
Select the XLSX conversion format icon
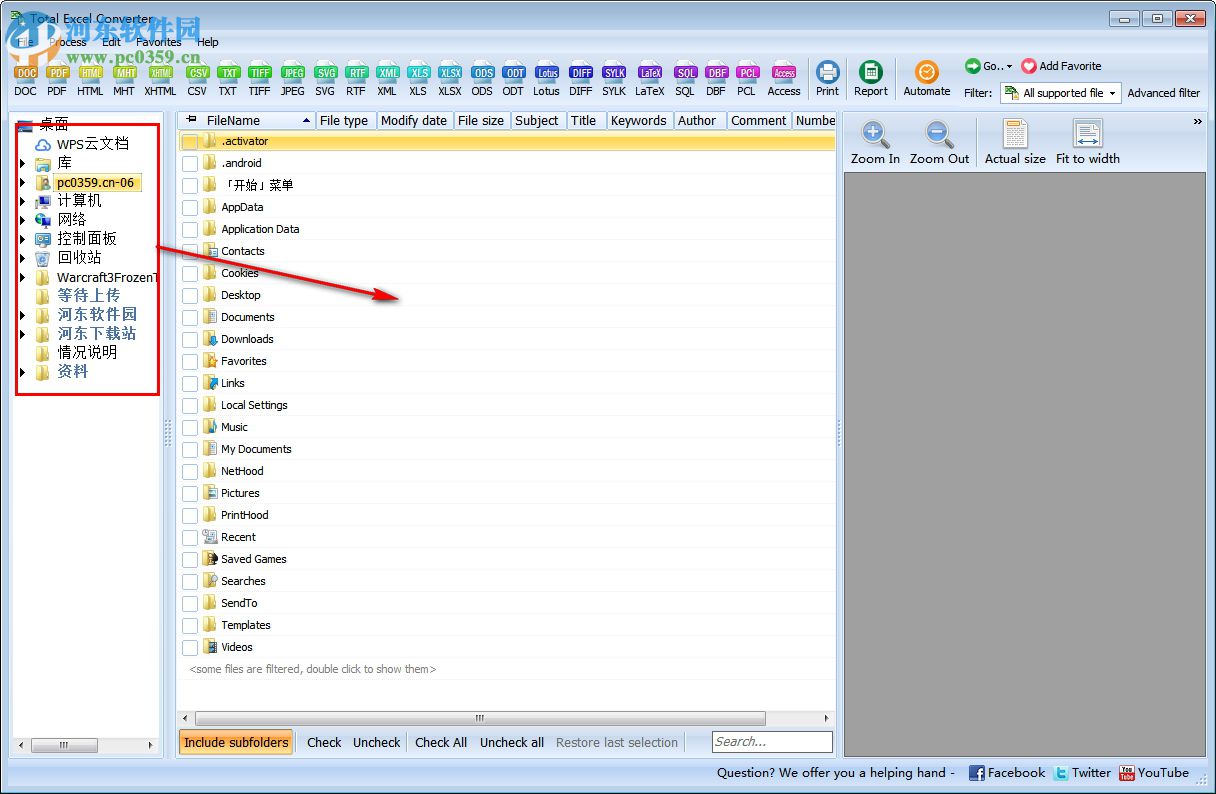pos(449,79)
